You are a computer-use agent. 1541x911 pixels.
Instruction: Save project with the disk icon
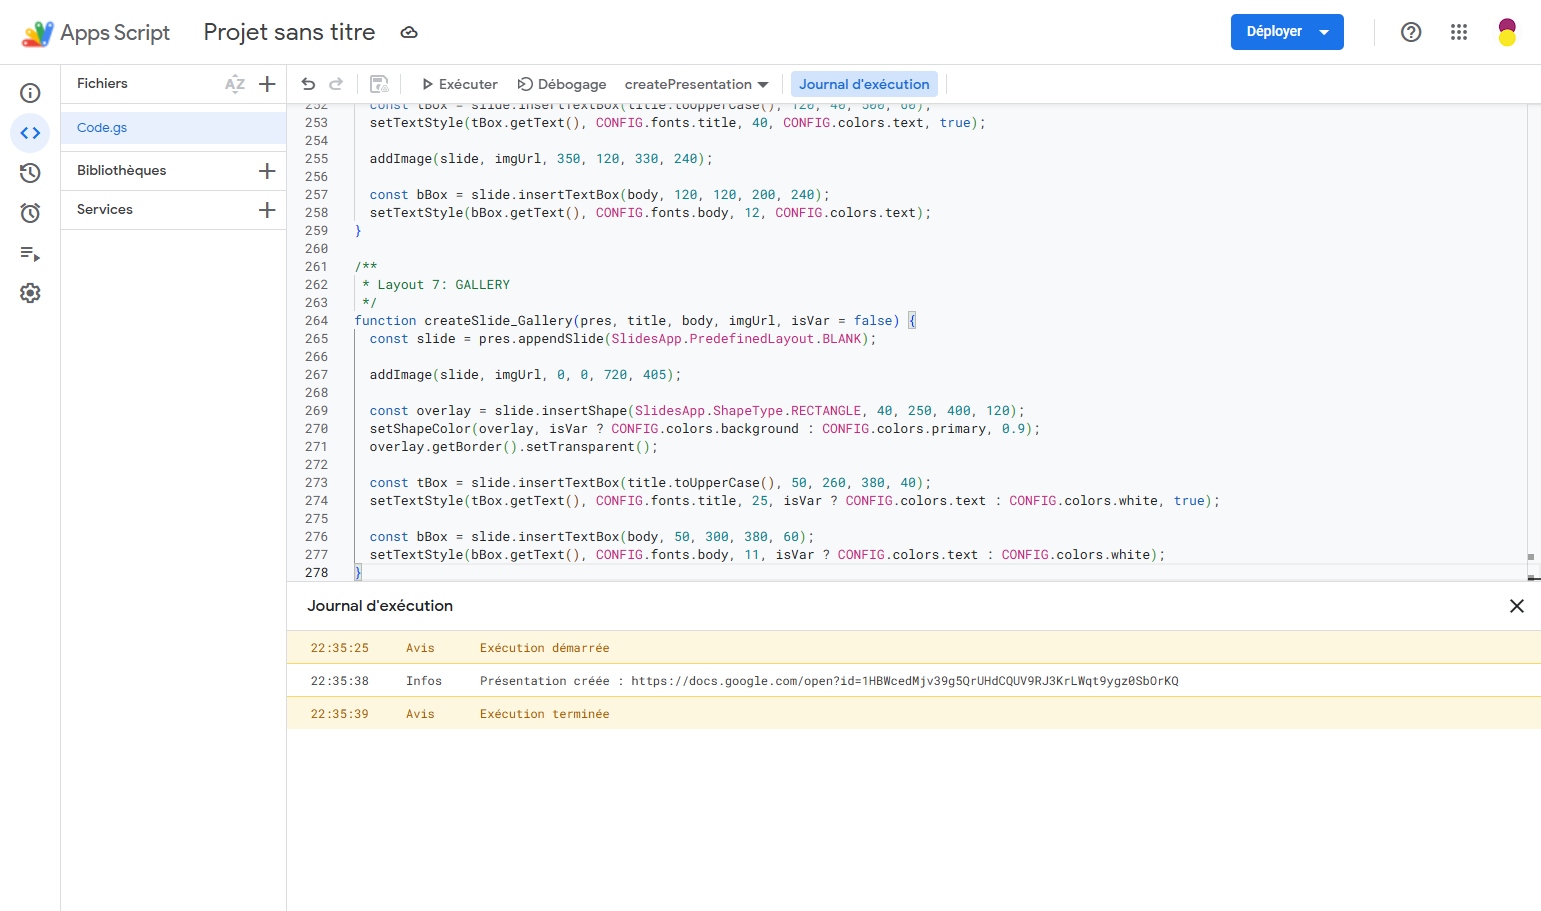point(379,84)
